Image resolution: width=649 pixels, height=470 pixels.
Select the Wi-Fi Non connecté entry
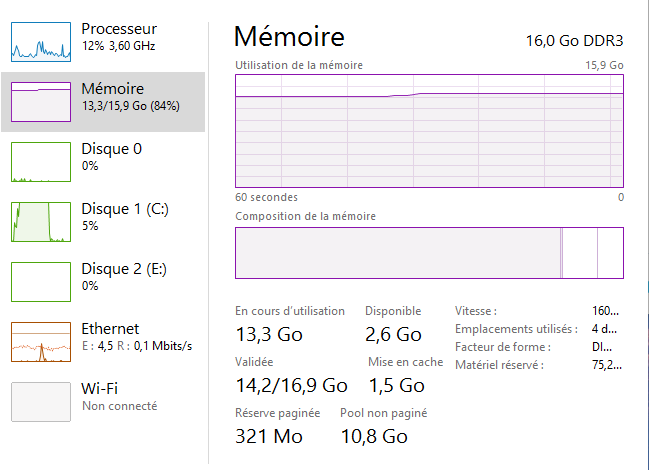click(118, 397)
